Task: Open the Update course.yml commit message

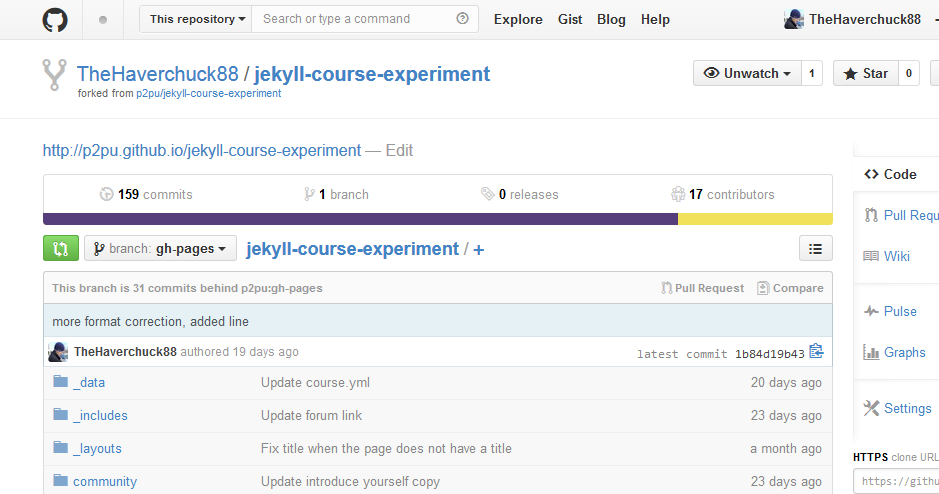Action: [315, 382]
